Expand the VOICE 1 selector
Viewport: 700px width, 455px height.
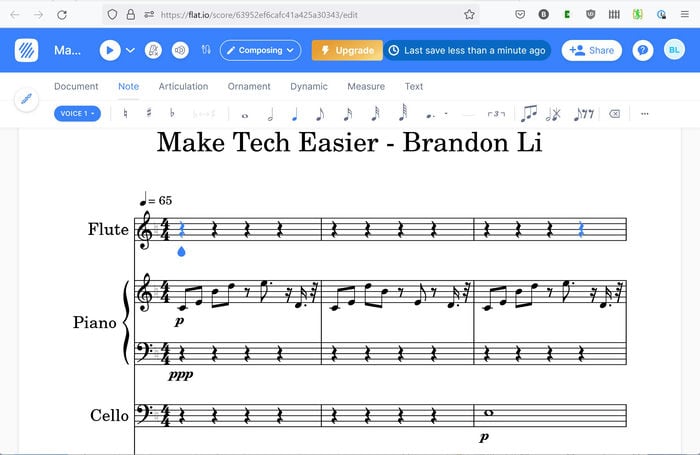click(x=77, y=113)
